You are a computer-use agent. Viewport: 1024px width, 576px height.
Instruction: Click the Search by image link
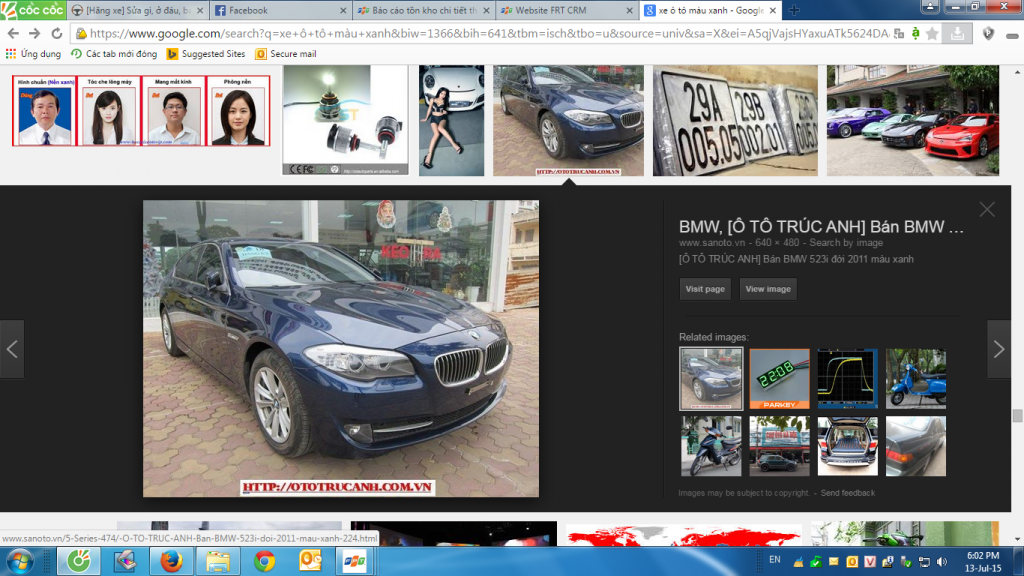pyautogui.click(x=846, y=242)
